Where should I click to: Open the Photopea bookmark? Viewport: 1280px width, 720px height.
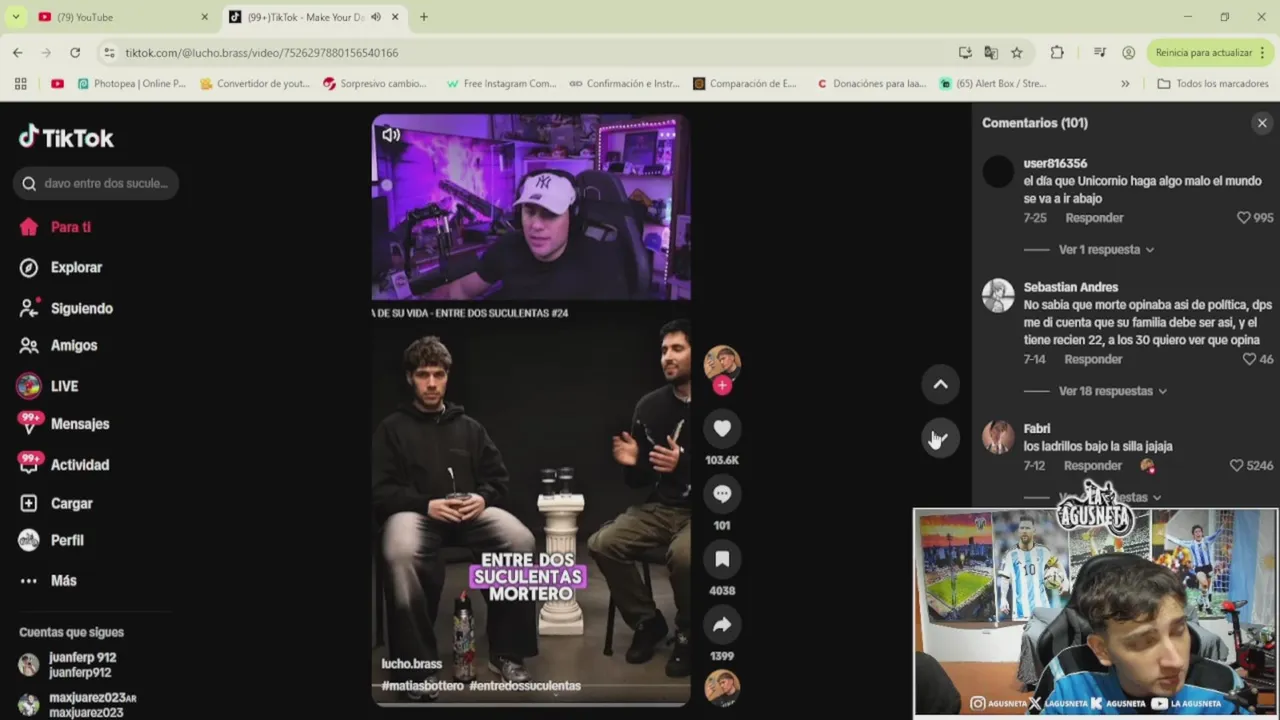click(x=132, y=84)
